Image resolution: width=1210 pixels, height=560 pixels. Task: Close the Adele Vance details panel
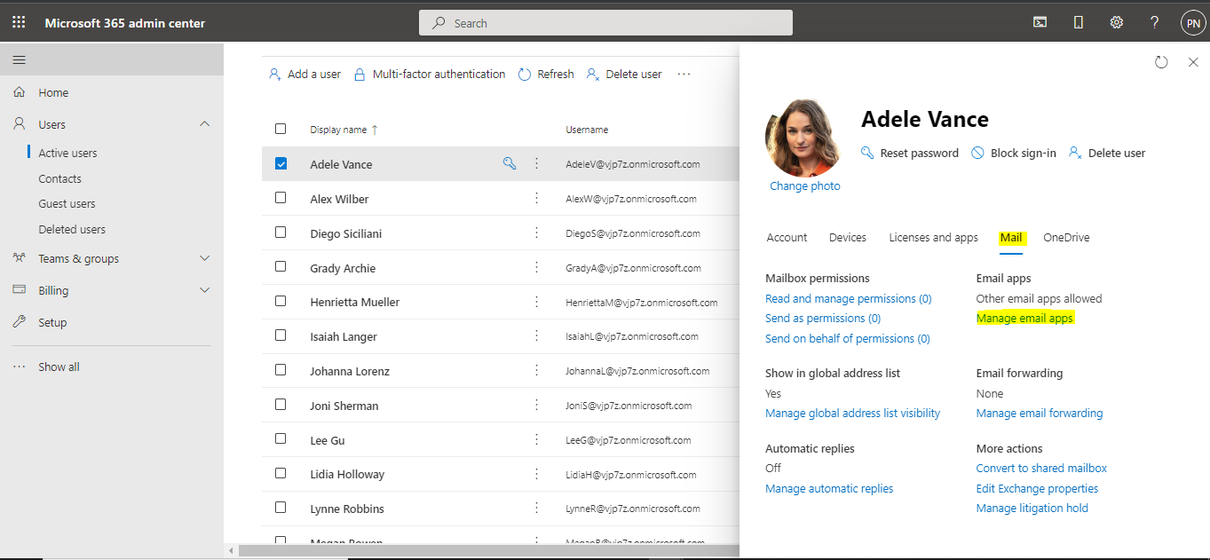click(1193, 62)
